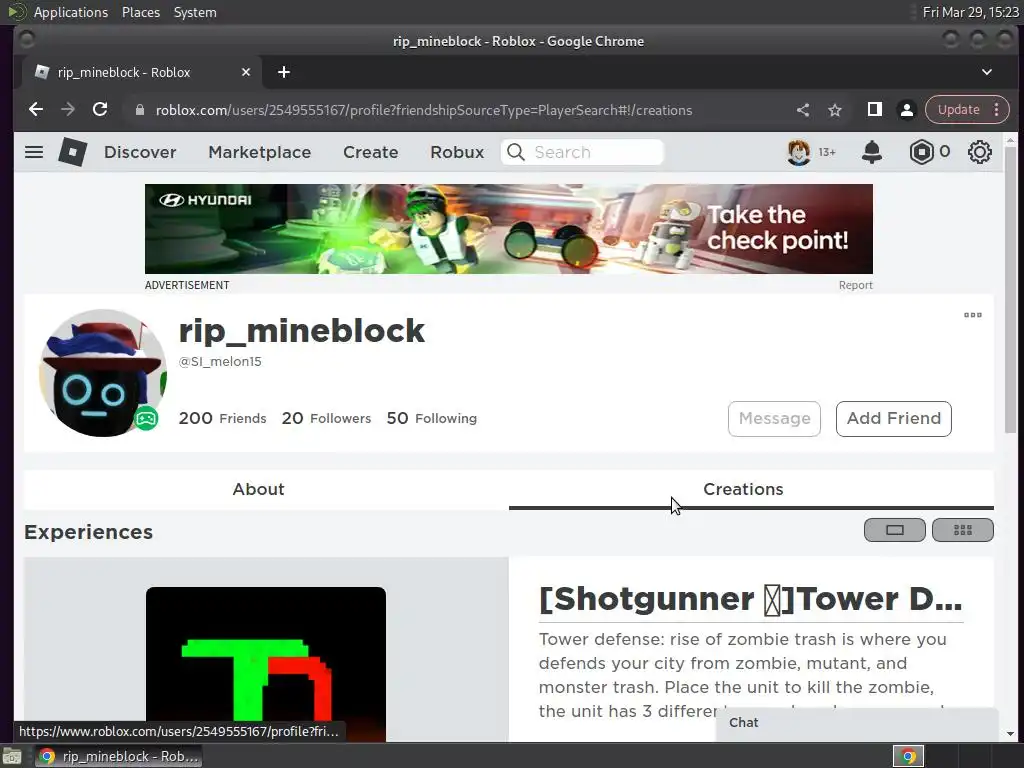1024x768 pixels.
Task: Click the Hyundai banner advertisement
Action: coord(509,229)
